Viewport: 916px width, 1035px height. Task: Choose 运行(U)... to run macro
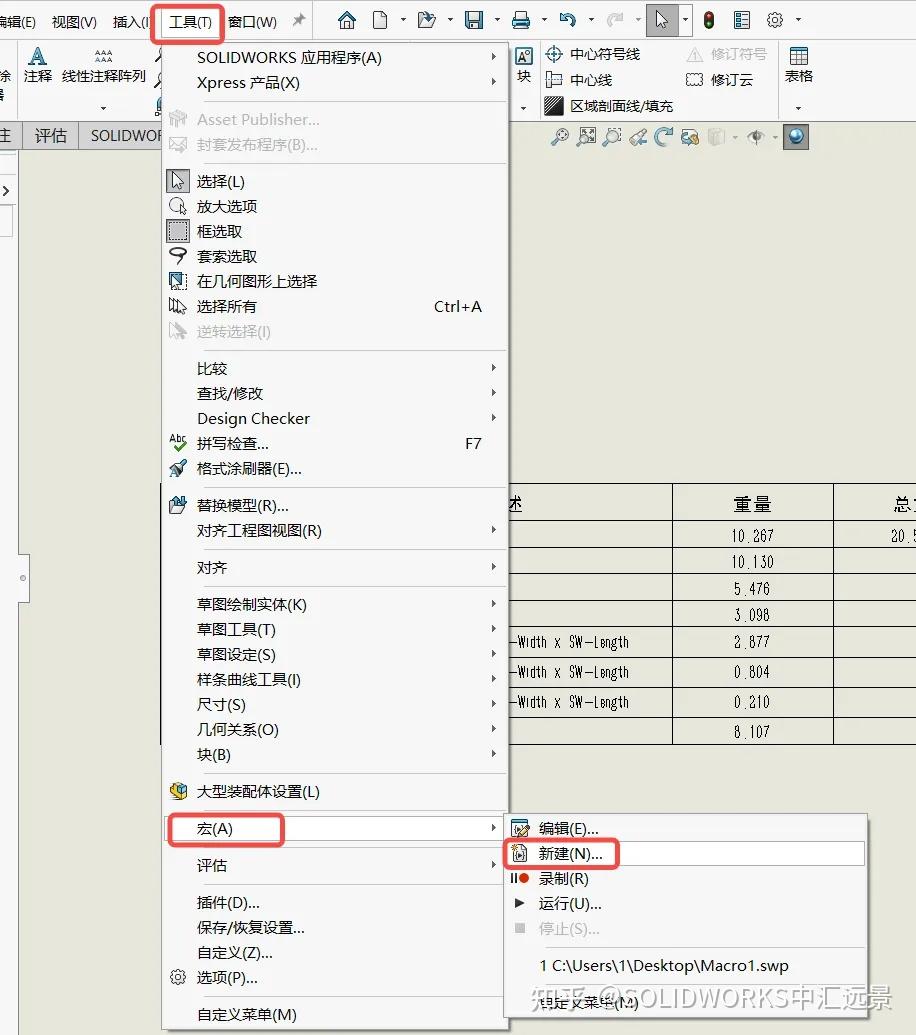pos(684,904)
